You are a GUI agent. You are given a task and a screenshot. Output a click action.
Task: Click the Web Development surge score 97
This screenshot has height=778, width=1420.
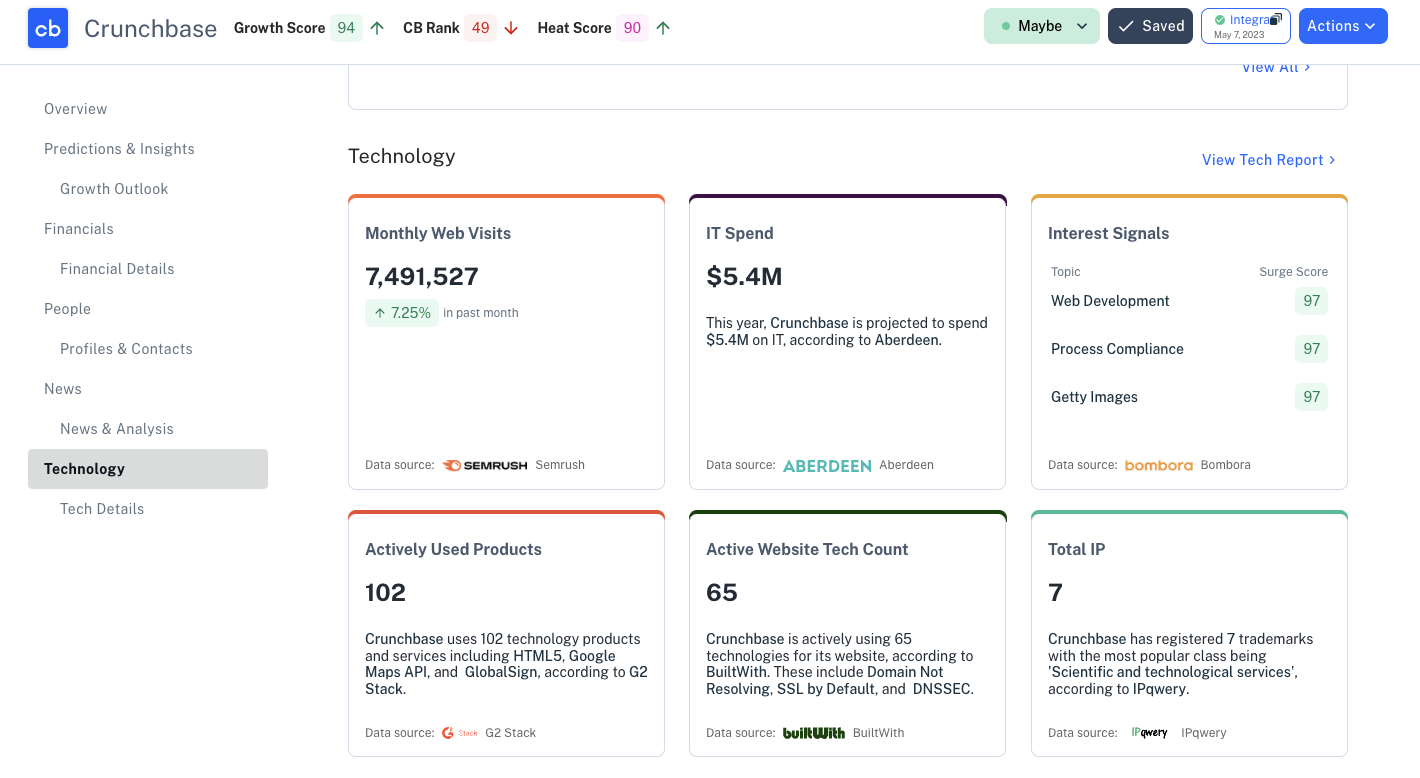tap(1311, 301)
